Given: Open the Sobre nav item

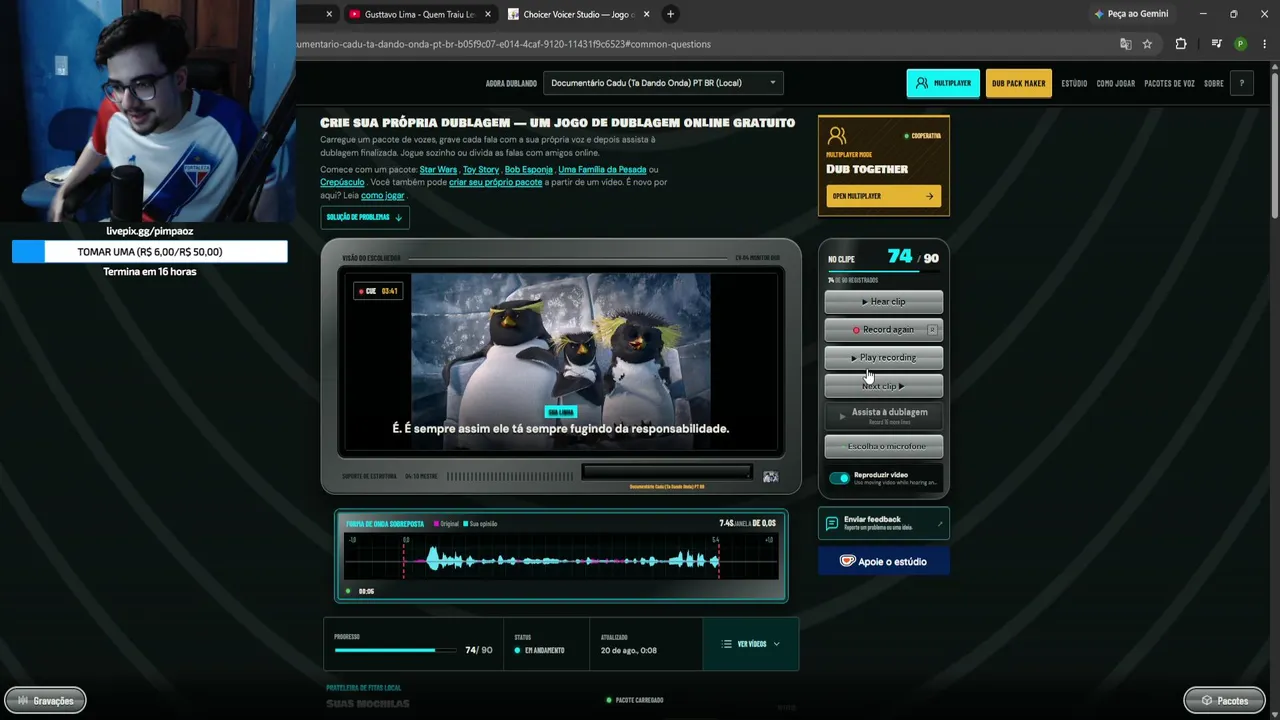Looking at the screenshot, I should (1214, 83).
